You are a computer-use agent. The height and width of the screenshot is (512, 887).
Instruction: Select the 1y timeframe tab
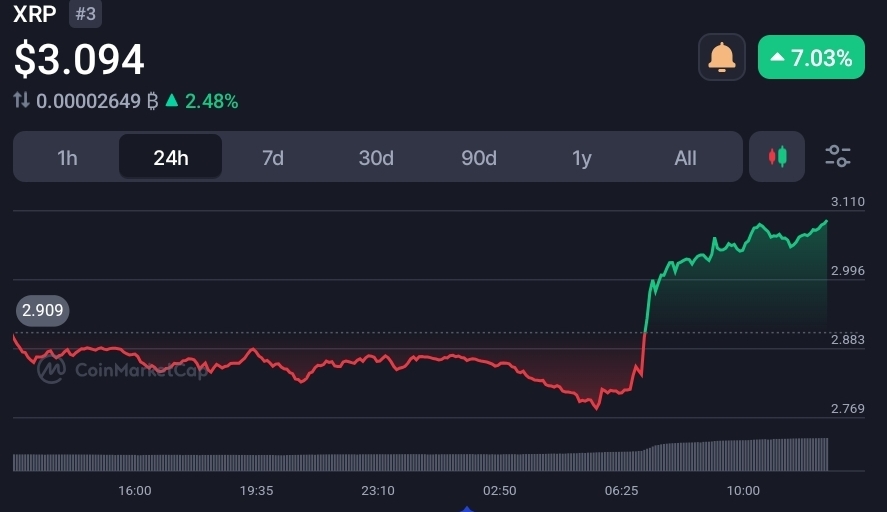click(x=582, y=157)
